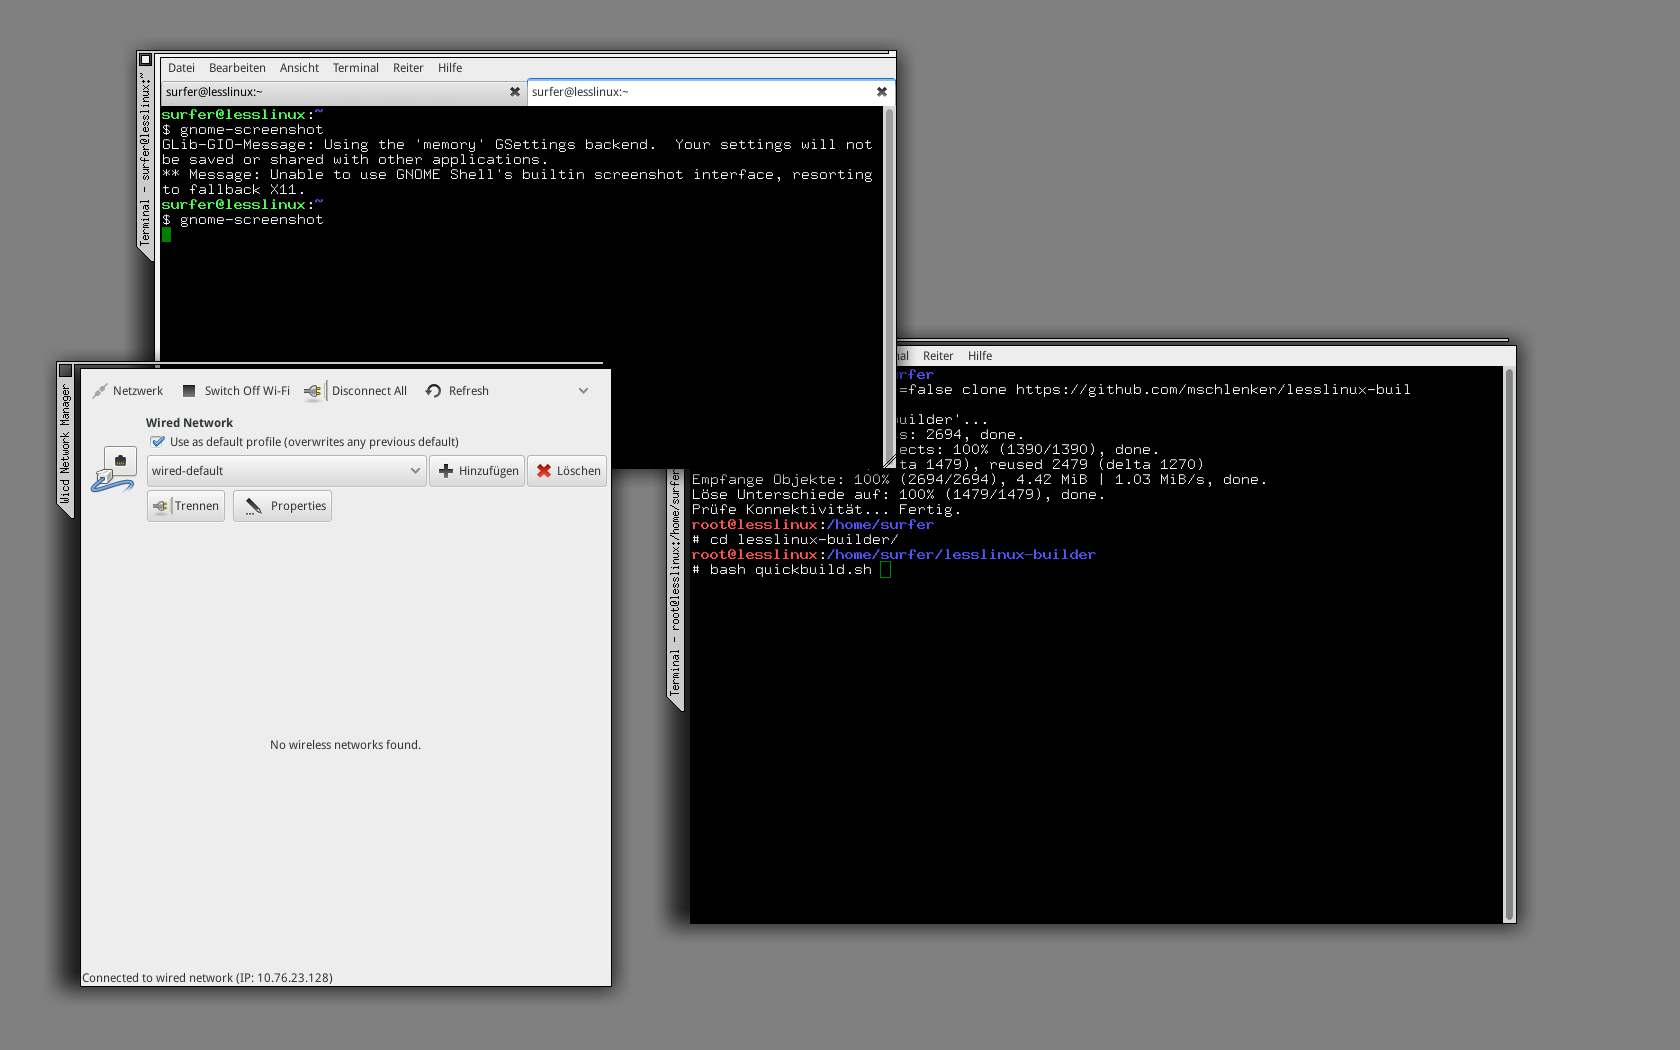Viewport: 1680px width, 1050px height.
Task: Click the surfer terminal vertical title
Action: tap(146, 160)
